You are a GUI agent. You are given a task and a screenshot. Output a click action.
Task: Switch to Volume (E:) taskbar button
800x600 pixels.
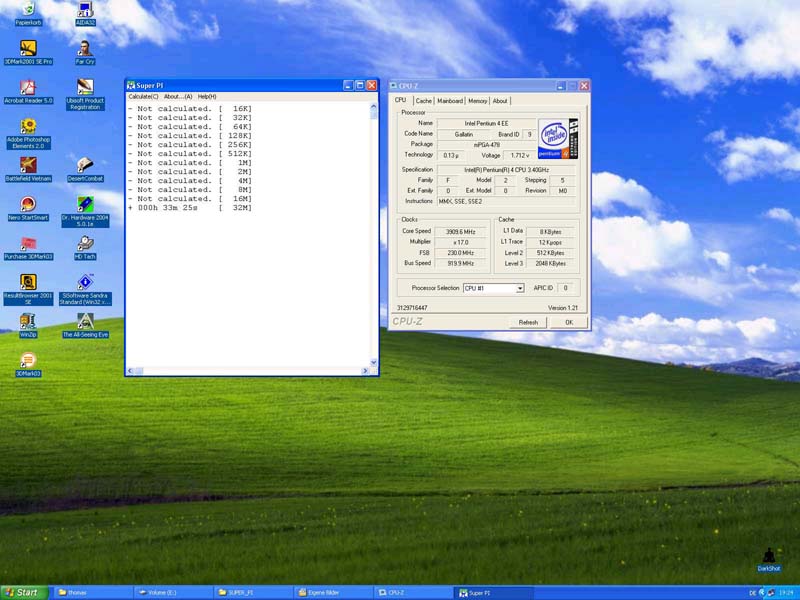(x=172, y=592)
